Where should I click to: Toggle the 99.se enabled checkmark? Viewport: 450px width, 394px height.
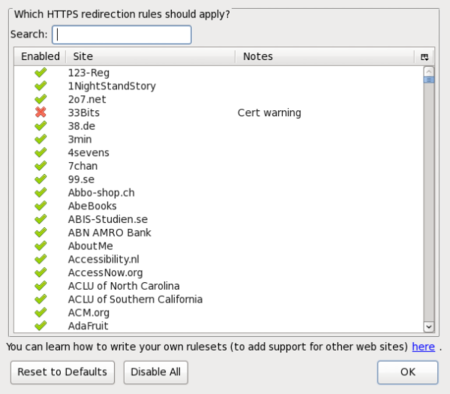pos(41,179)
